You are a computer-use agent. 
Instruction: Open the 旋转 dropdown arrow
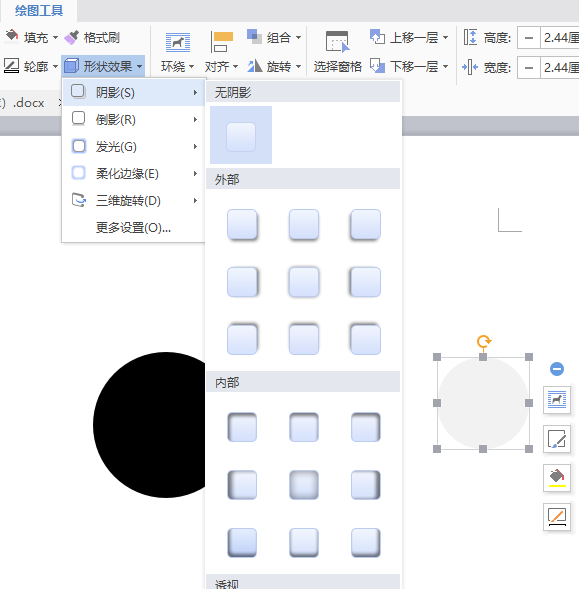click(298, 66)
